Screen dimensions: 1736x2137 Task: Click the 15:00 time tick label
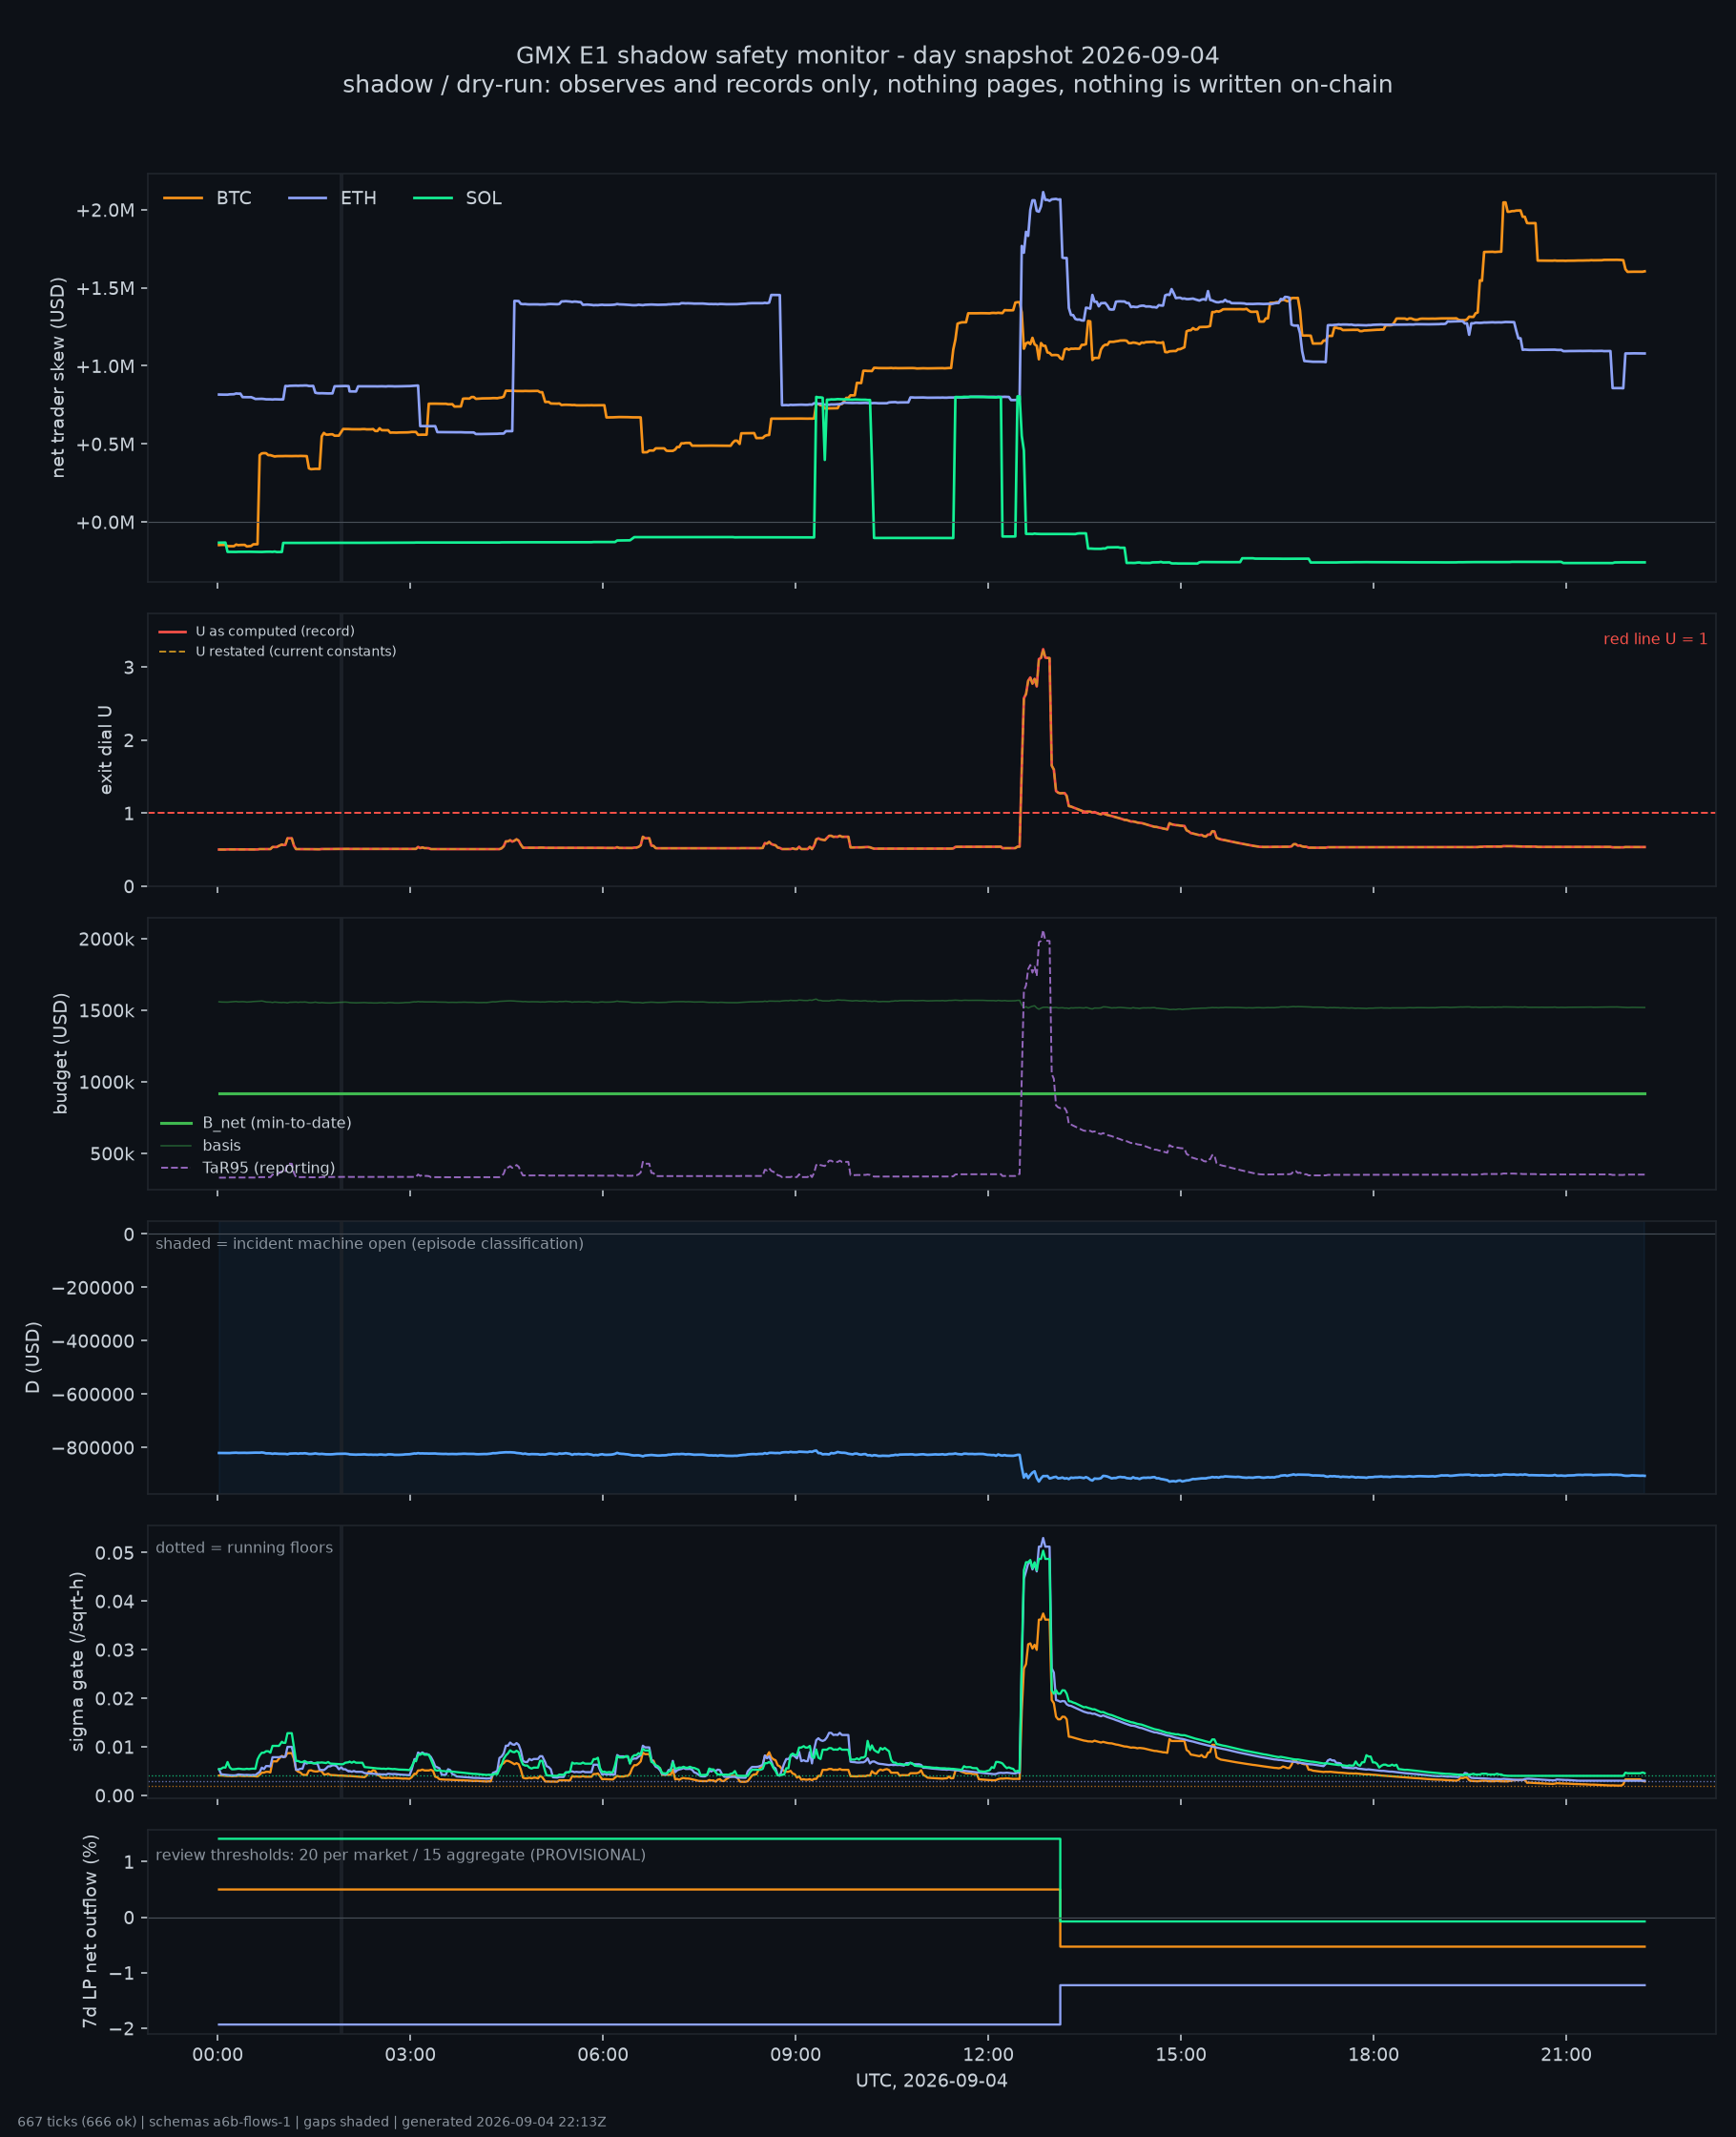1181,2055
